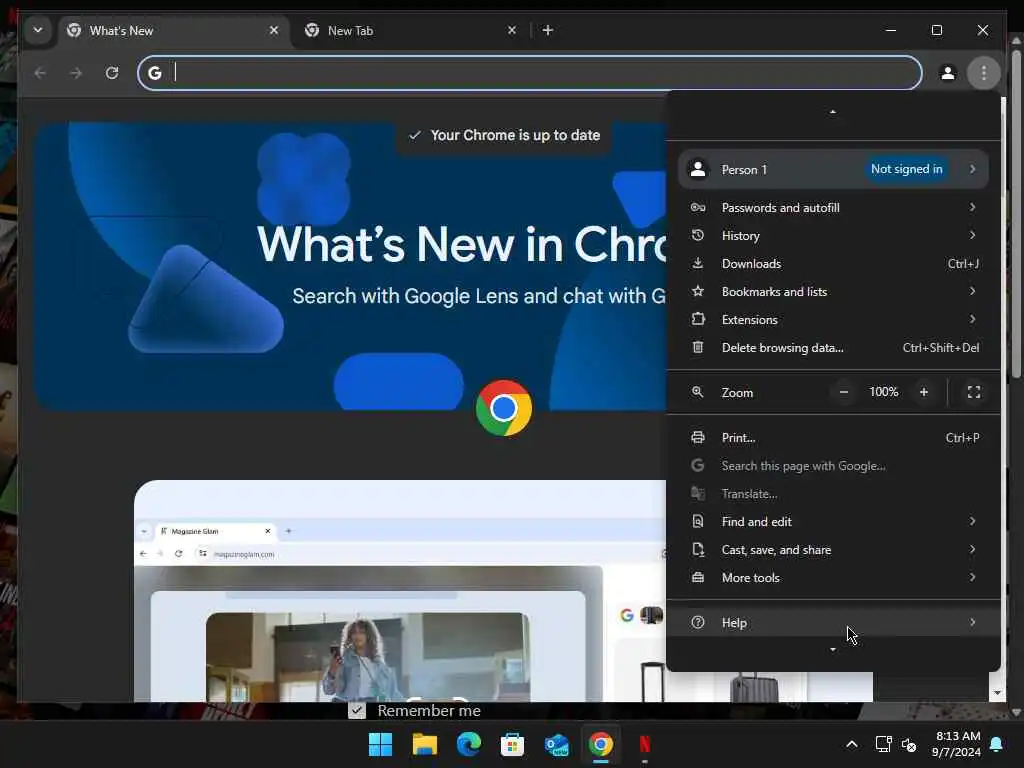Click menu scroll-down arrow at bottom
Image resolution: width=1024 pixels, height=768 pixels.
[833, 650]
